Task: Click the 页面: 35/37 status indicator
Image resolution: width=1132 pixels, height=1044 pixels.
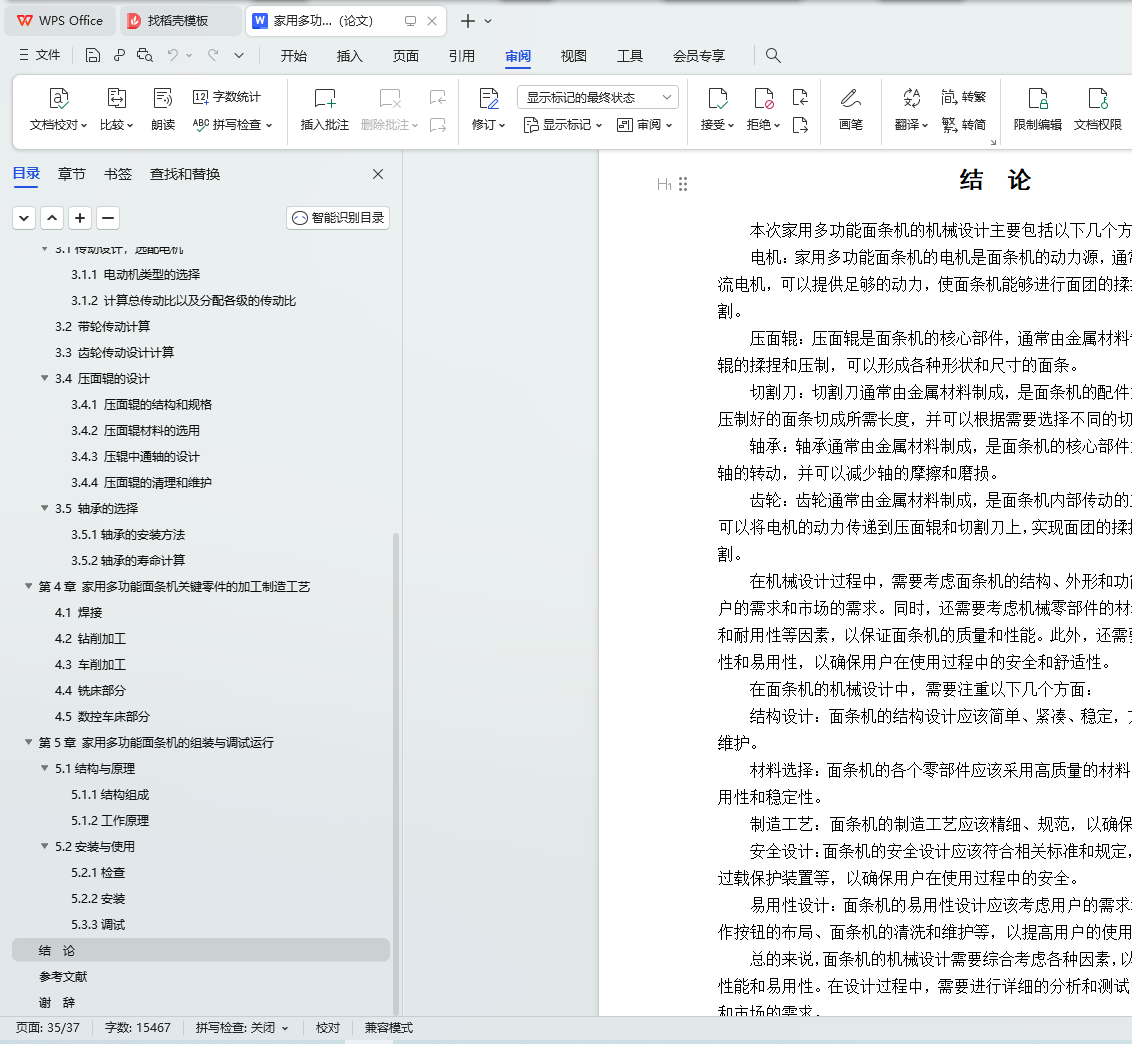Action: click(48, 1027)
